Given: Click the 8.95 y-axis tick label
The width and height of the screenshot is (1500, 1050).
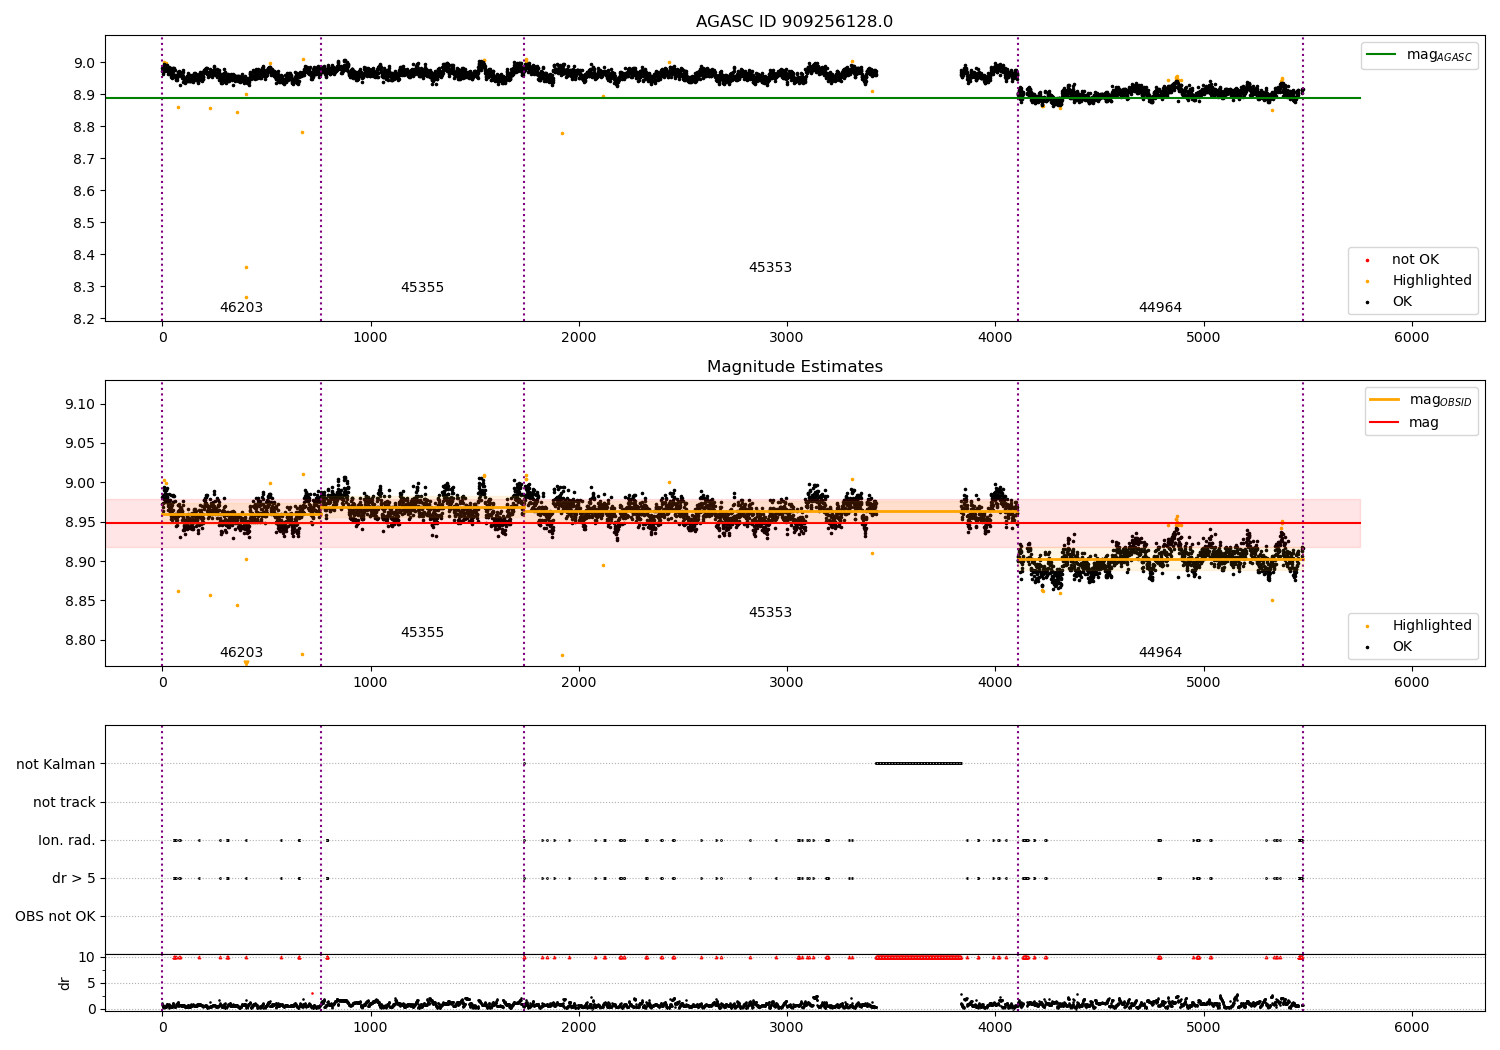Looking at the screenshot, I should (78, 523).
